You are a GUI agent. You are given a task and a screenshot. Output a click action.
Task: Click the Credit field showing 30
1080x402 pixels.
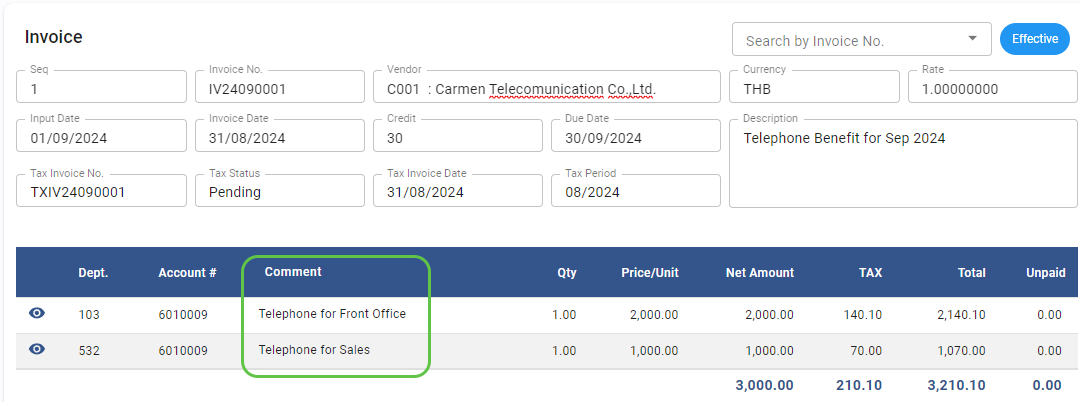[456, 138]
